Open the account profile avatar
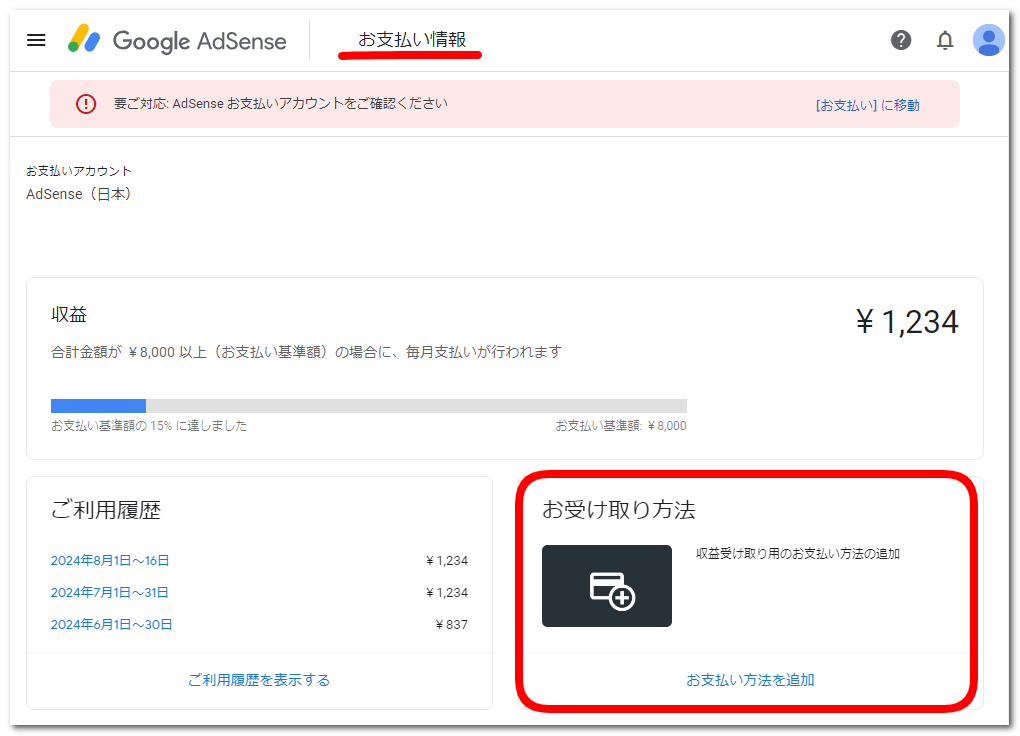This screenshot has height=736, width=1020. click(x=988, y=40)
